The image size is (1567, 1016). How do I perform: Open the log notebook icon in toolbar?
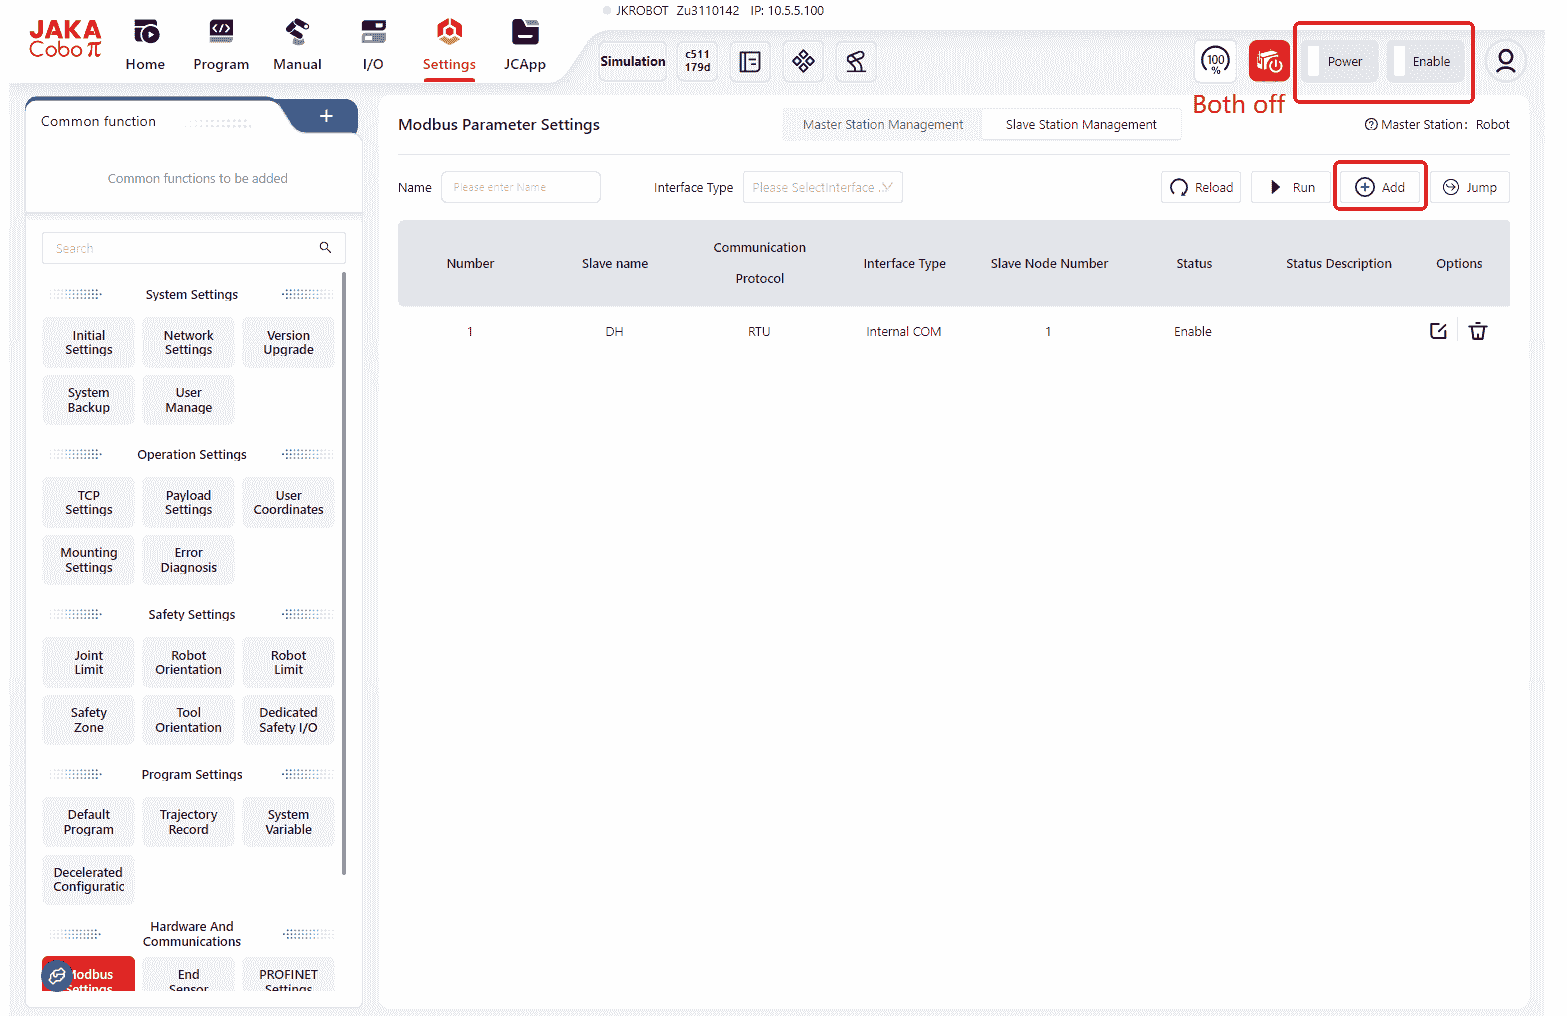[750, 62]
